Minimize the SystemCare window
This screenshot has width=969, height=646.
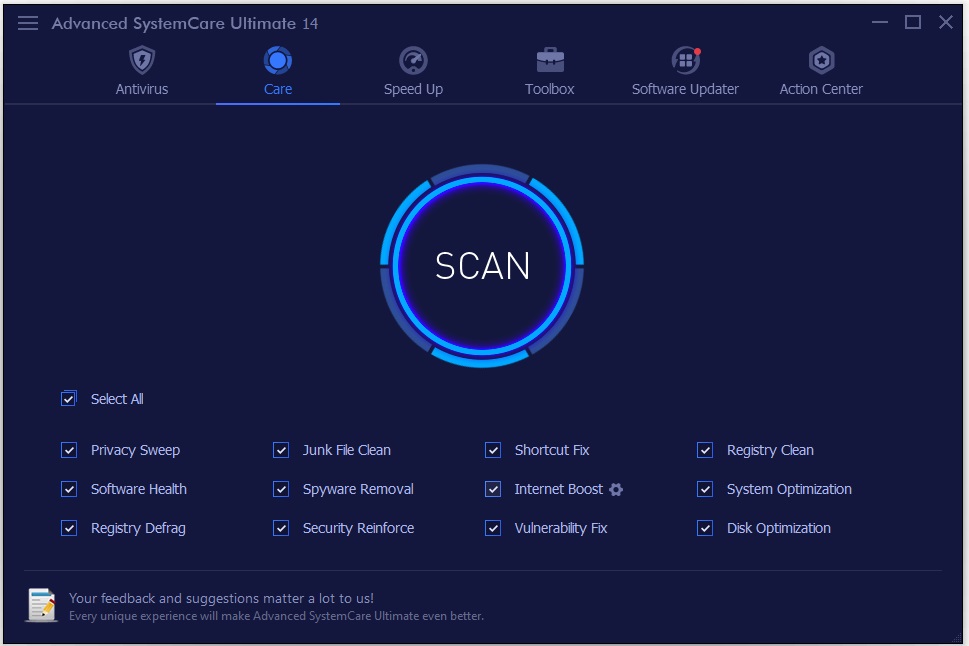(x=880, y=22)
